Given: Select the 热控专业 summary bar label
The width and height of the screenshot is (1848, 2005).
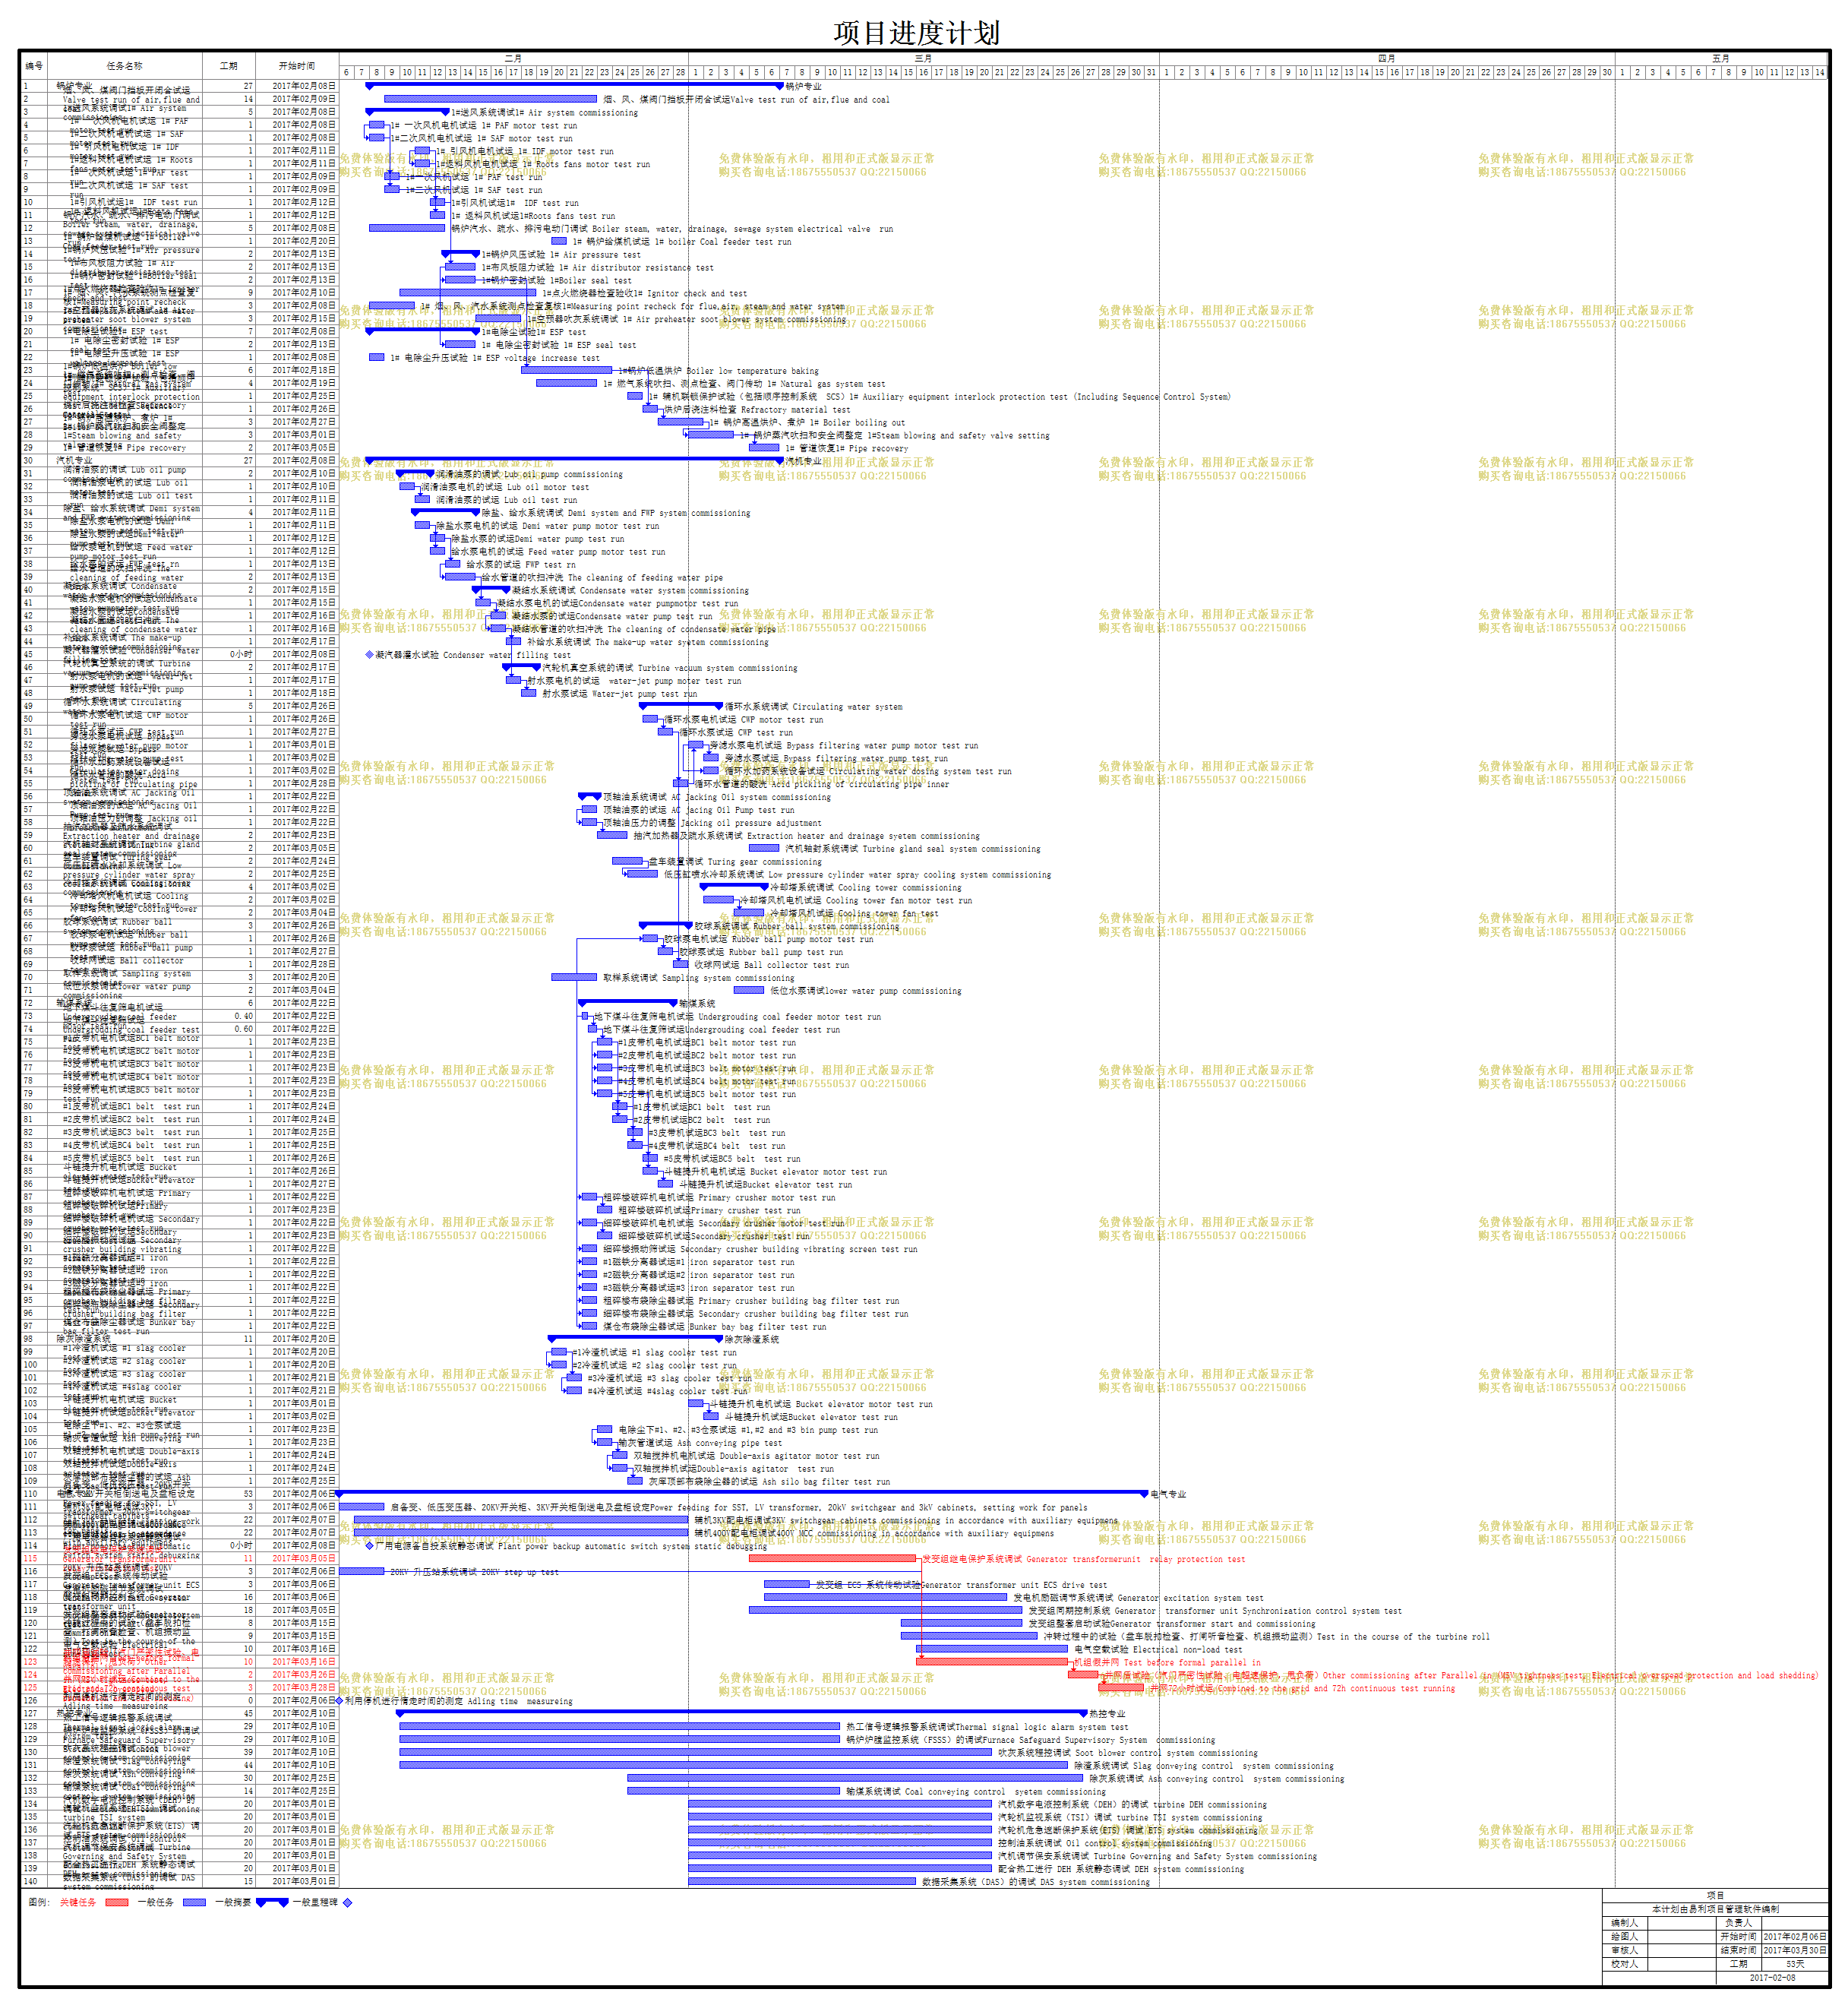Looking at the screenshot, I should [x=1107, y=1713].
